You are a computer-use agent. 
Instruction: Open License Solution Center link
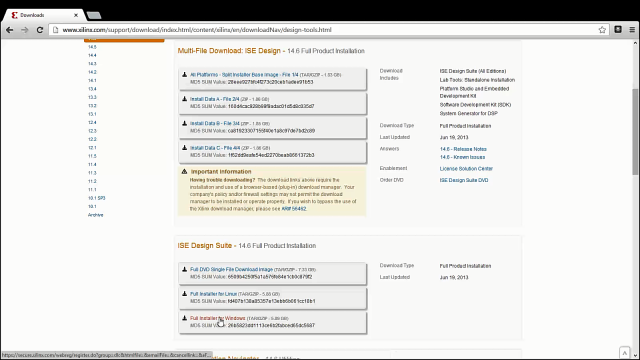click(466, 169)
